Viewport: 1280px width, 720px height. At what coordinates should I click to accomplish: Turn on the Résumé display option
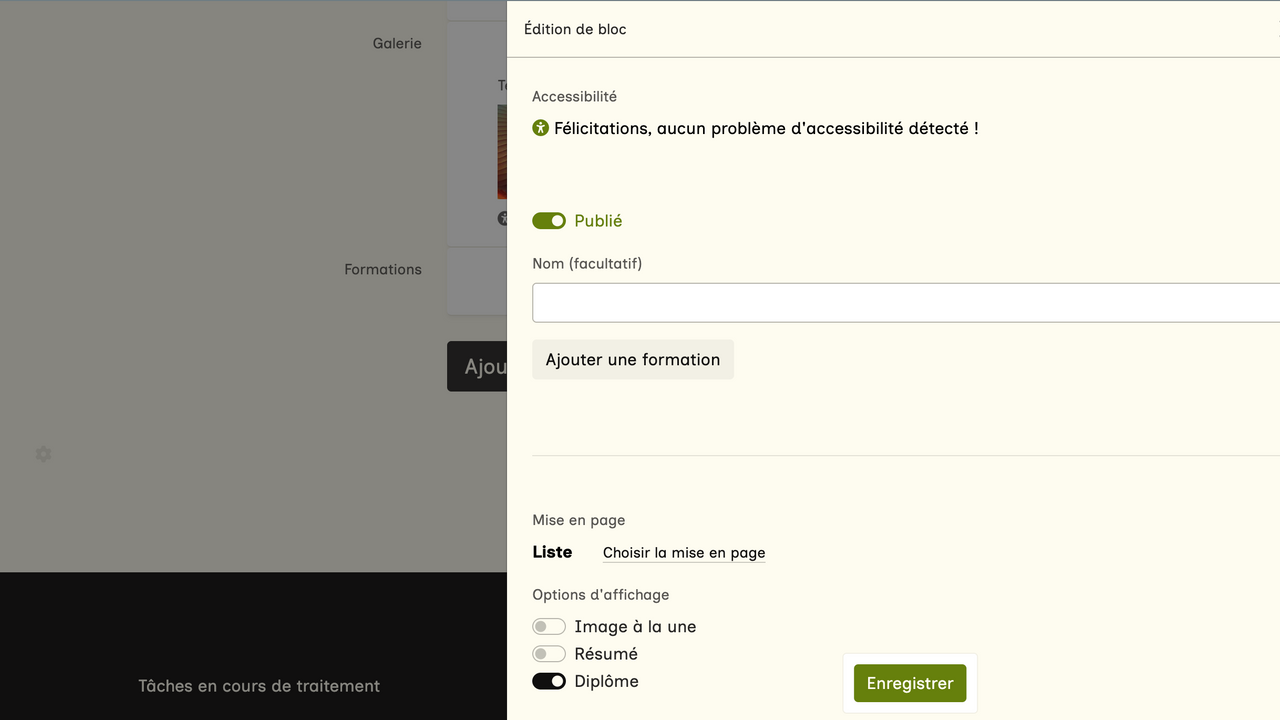pyautogui.click(x=549, y=654)
